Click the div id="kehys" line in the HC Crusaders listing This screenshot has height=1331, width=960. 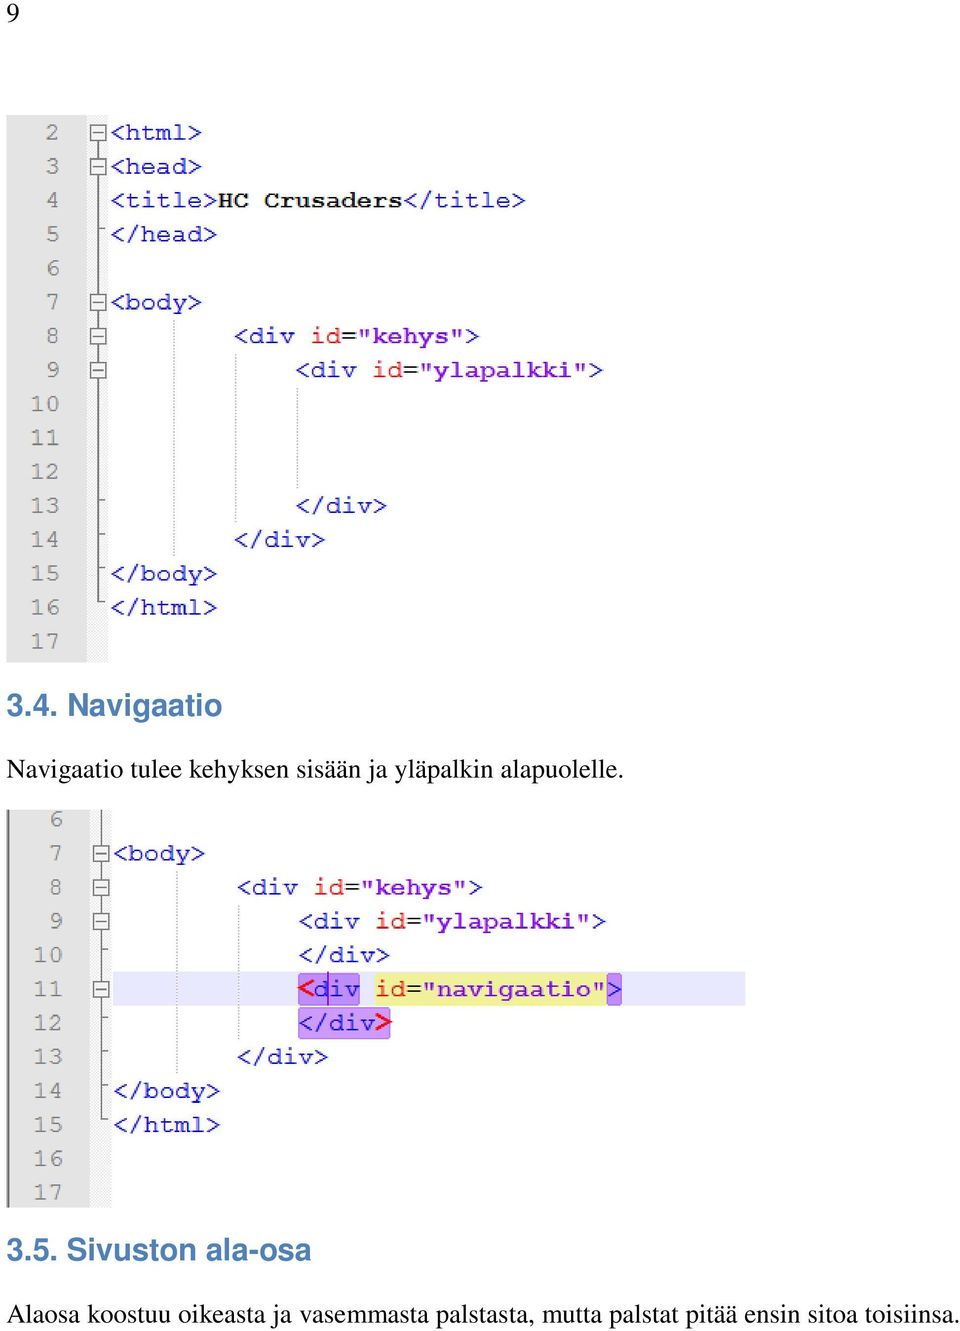click(357, 336)
